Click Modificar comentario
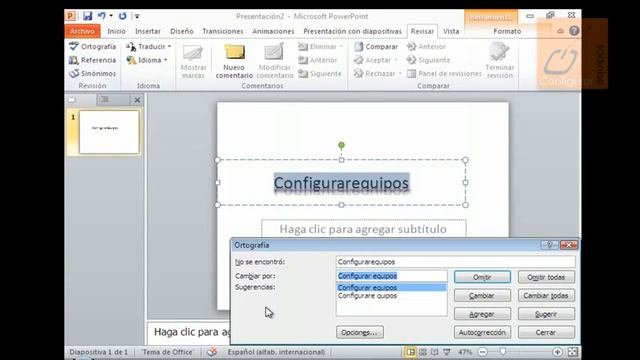Image resolution: width=640 pixels, height=360 pixels. click(276, 61)
